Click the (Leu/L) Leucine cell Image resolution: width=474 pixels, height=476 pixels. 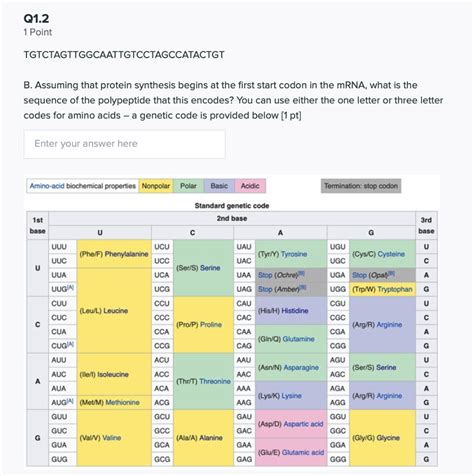(x=114, y=311)
